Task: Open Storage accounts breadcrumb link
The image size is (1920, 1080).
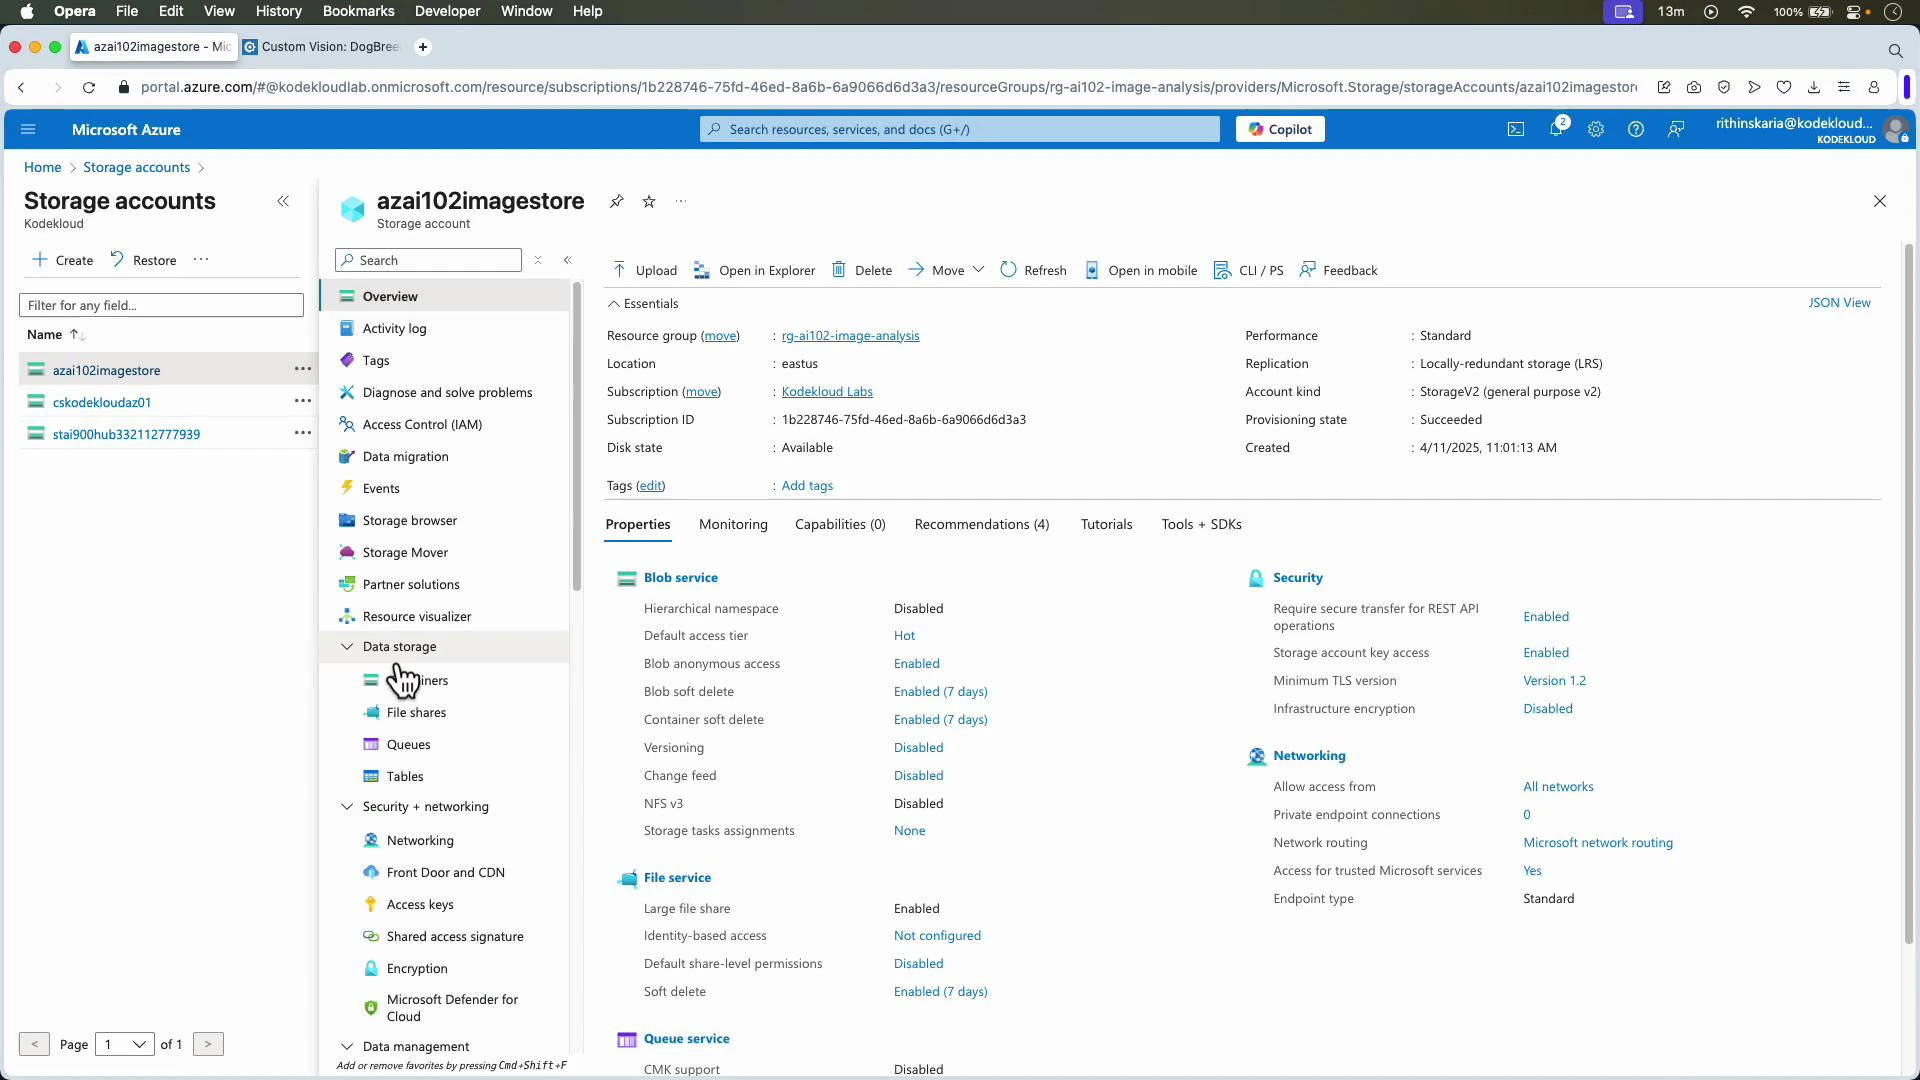Action: 136,167
